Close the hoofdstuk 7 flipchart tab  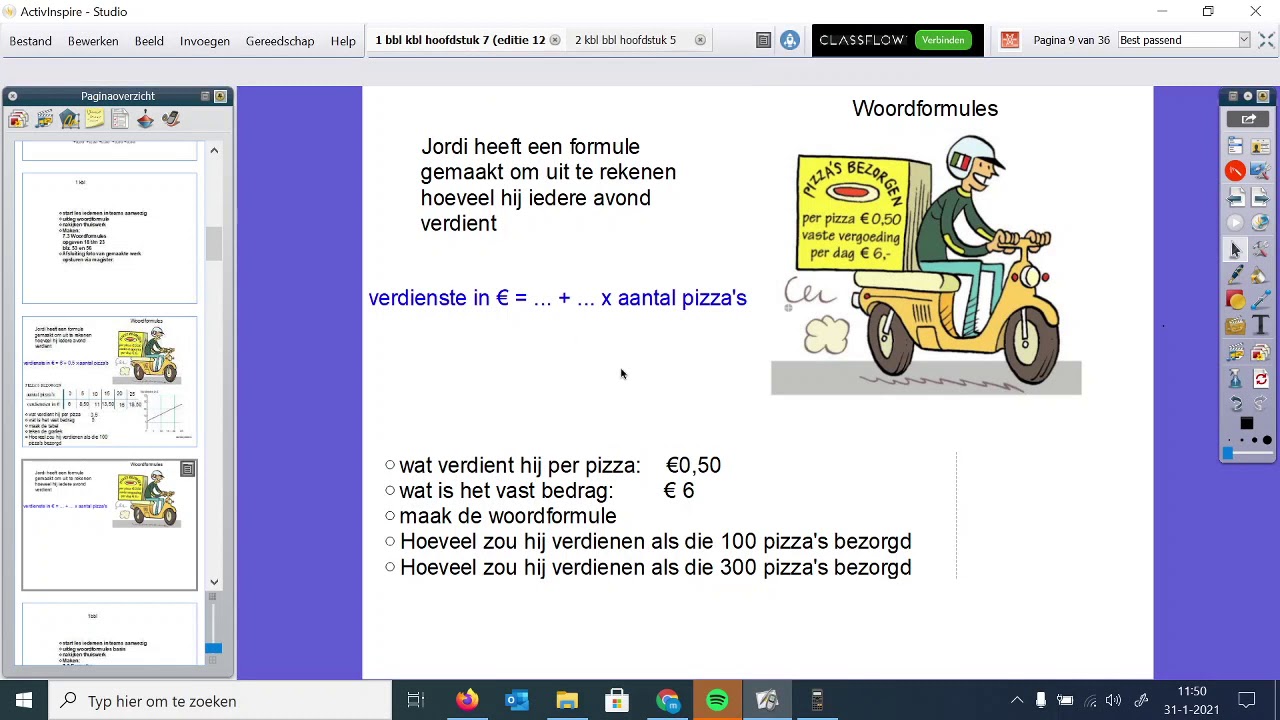555,40
